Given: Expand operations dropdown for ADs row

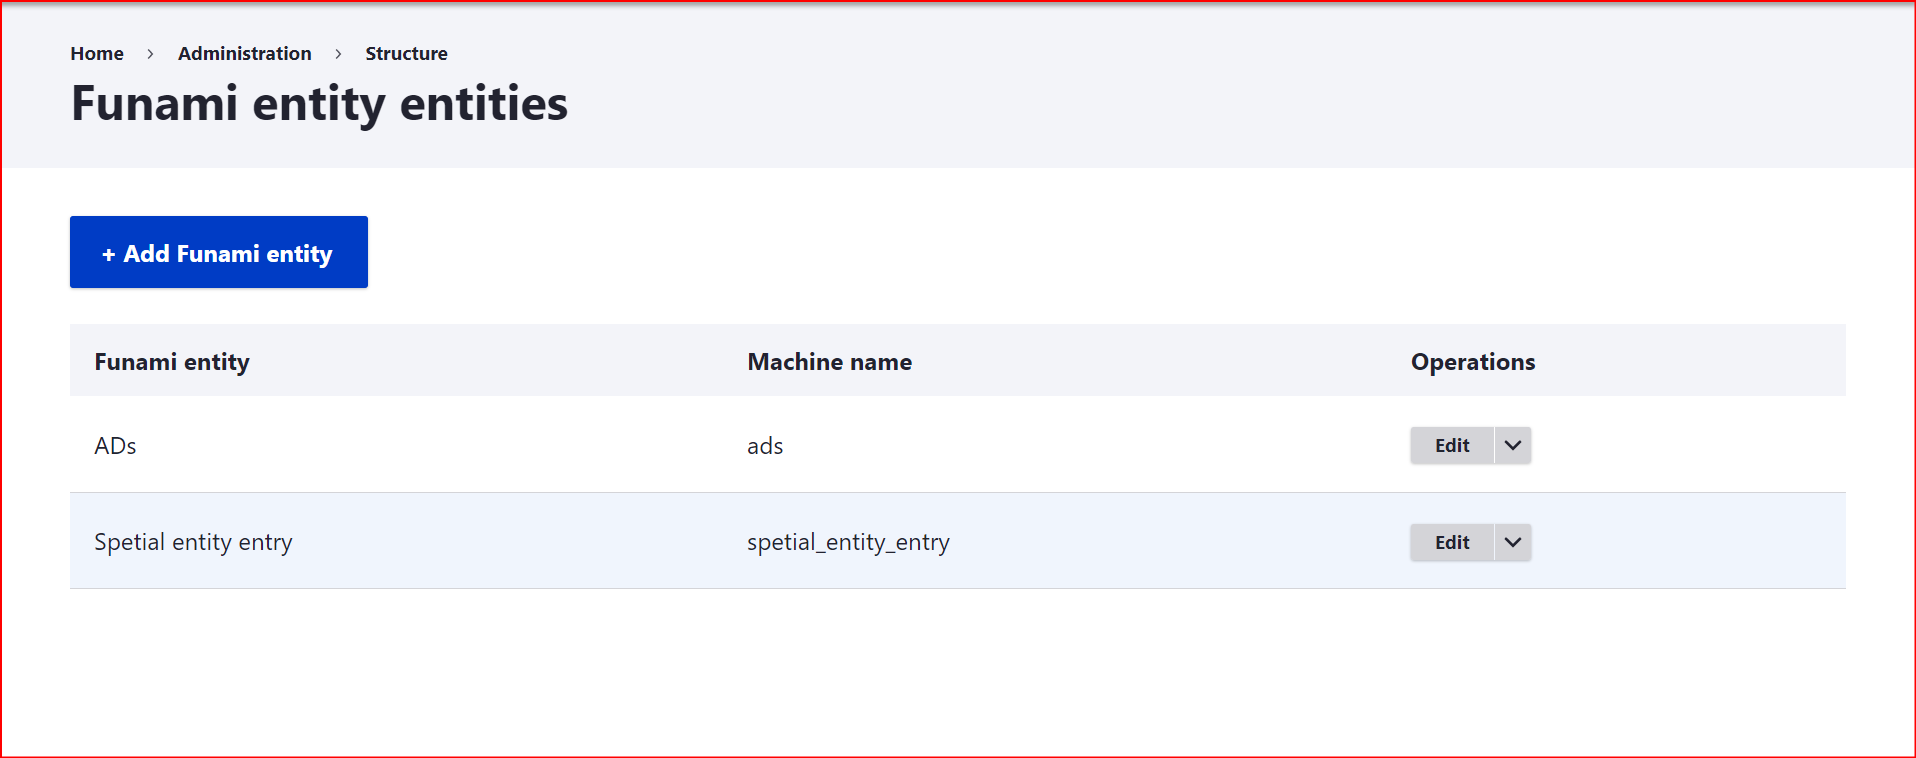Looking at the screenshot, I should click(x=1513, y=446).
